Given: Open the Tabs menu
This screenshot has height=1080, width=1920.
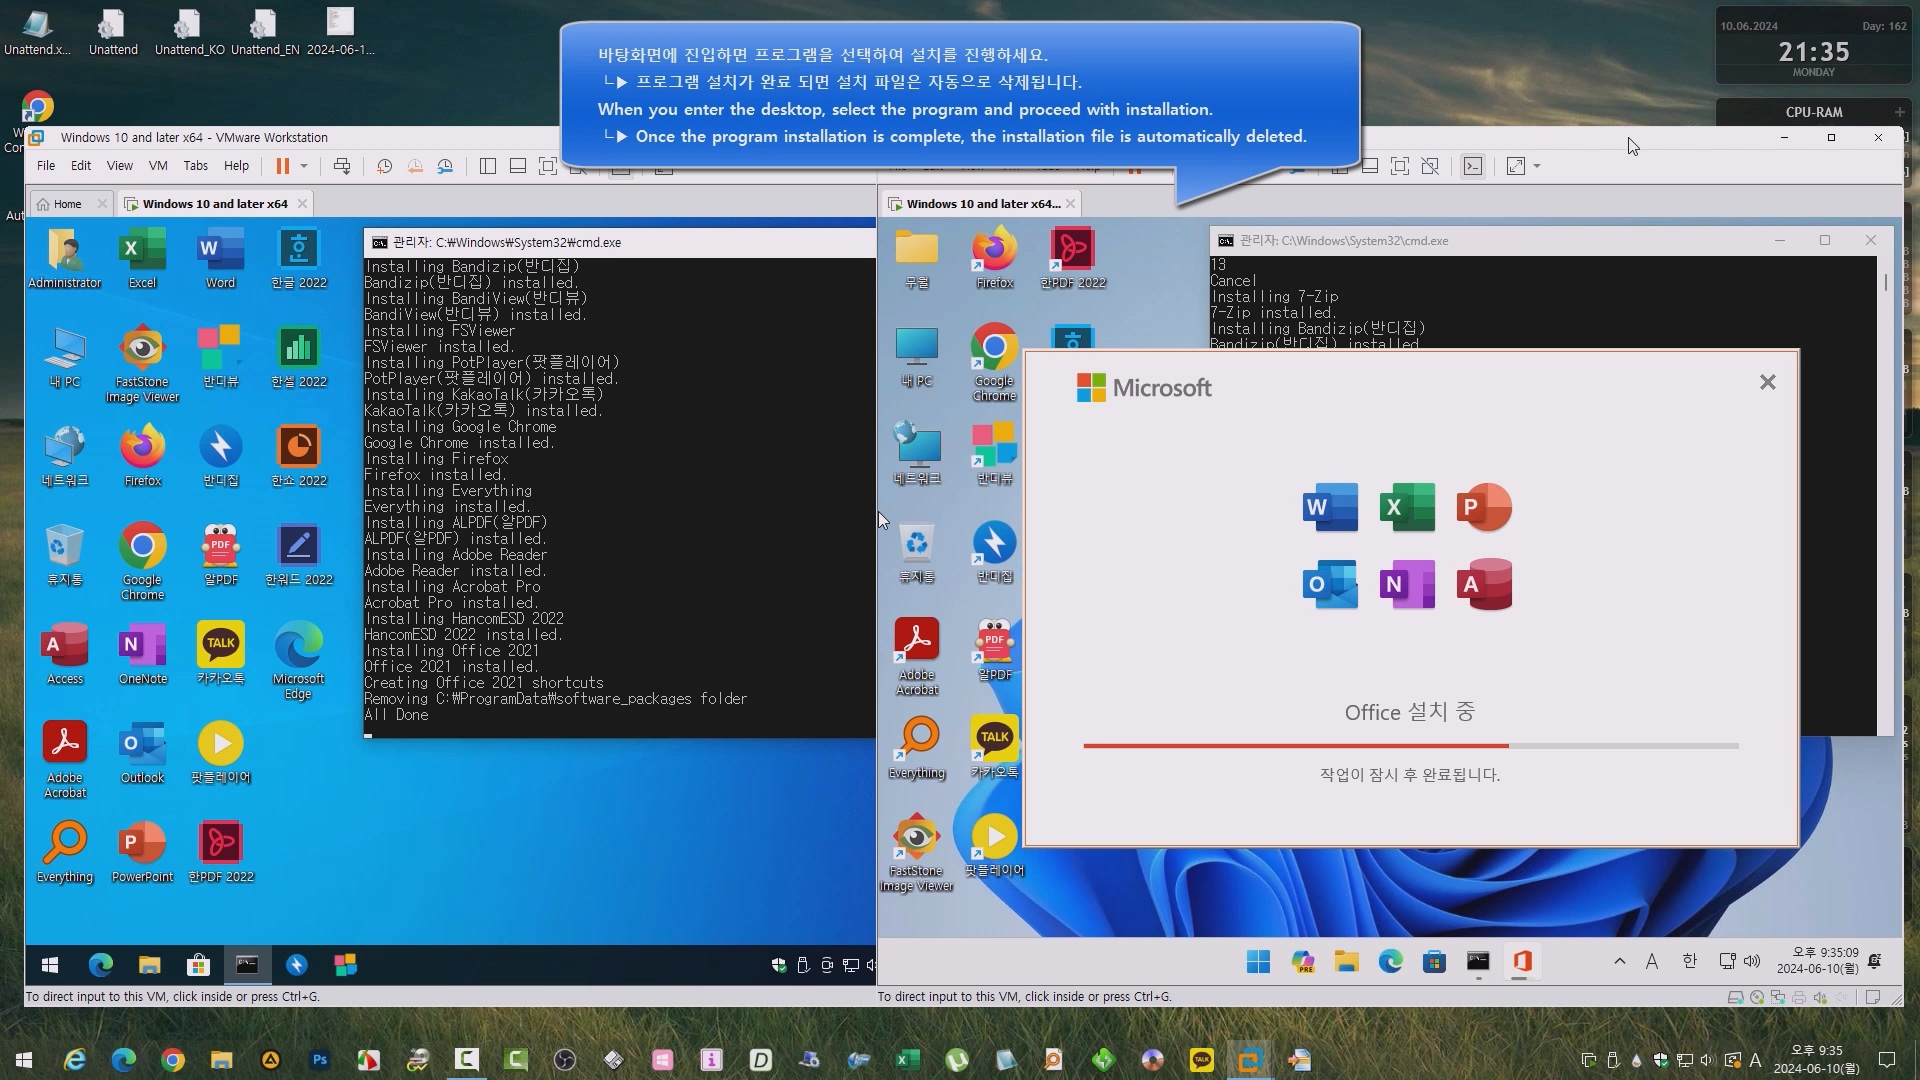Looking at the screenshot, I should 196,166.
